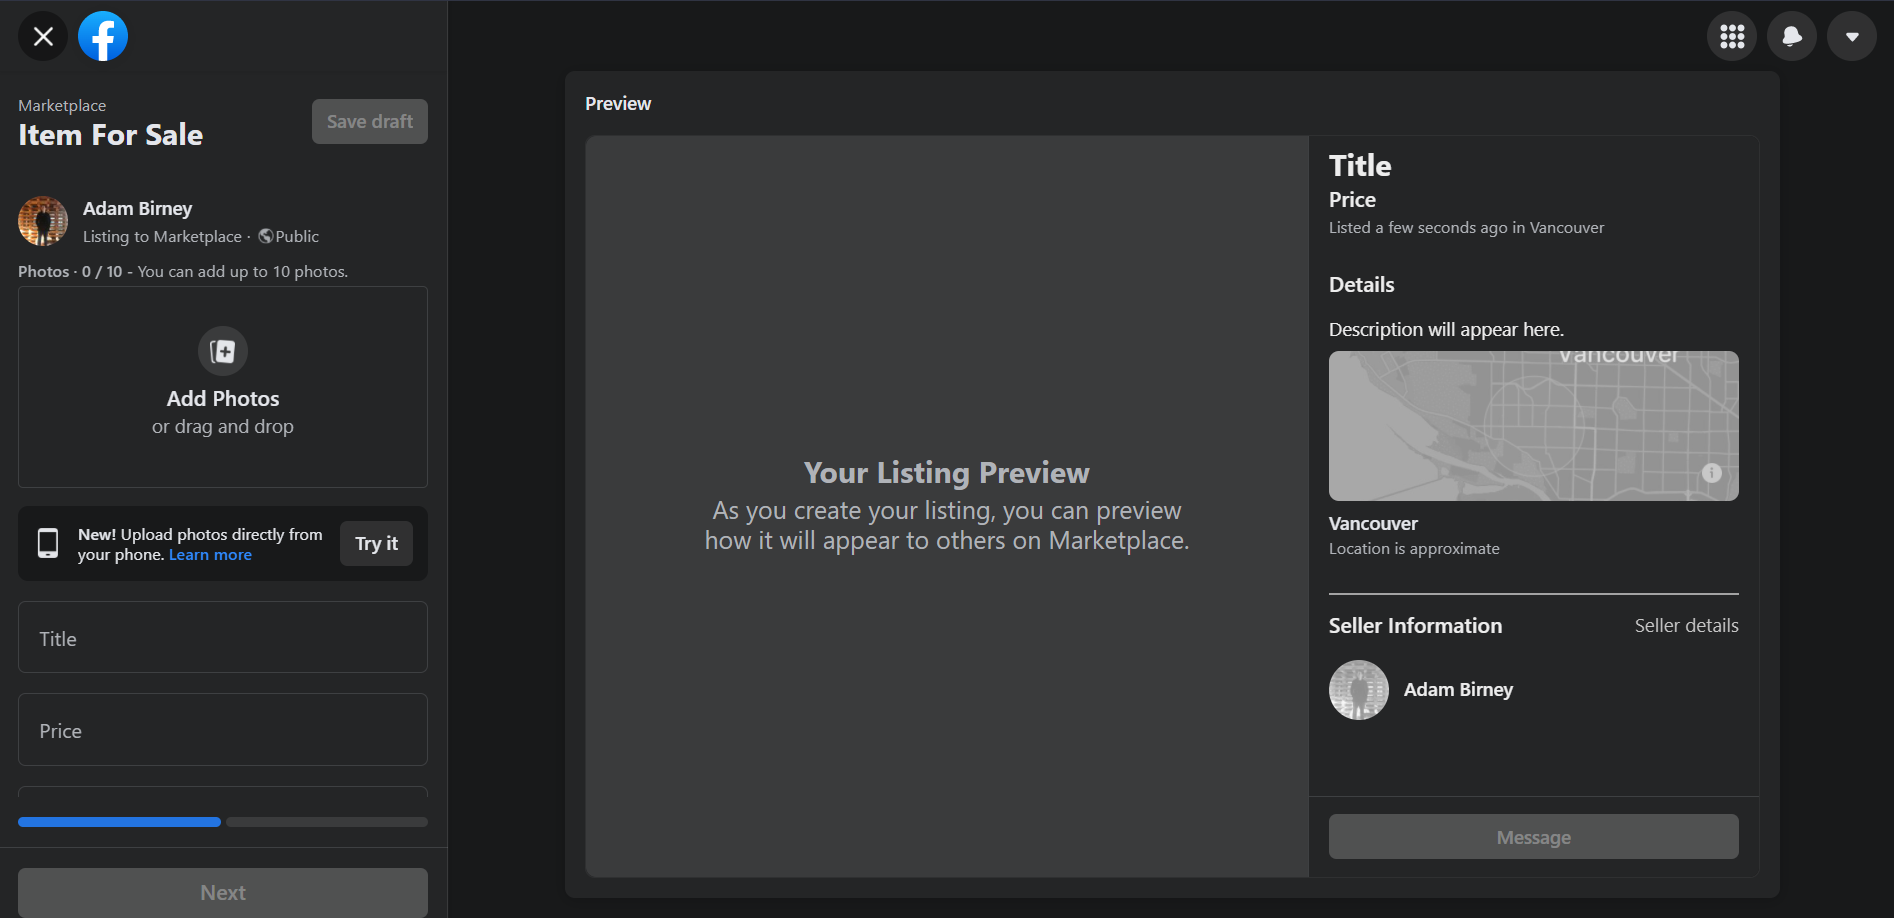
Task: Open the Learn more link
Action: 210,555
